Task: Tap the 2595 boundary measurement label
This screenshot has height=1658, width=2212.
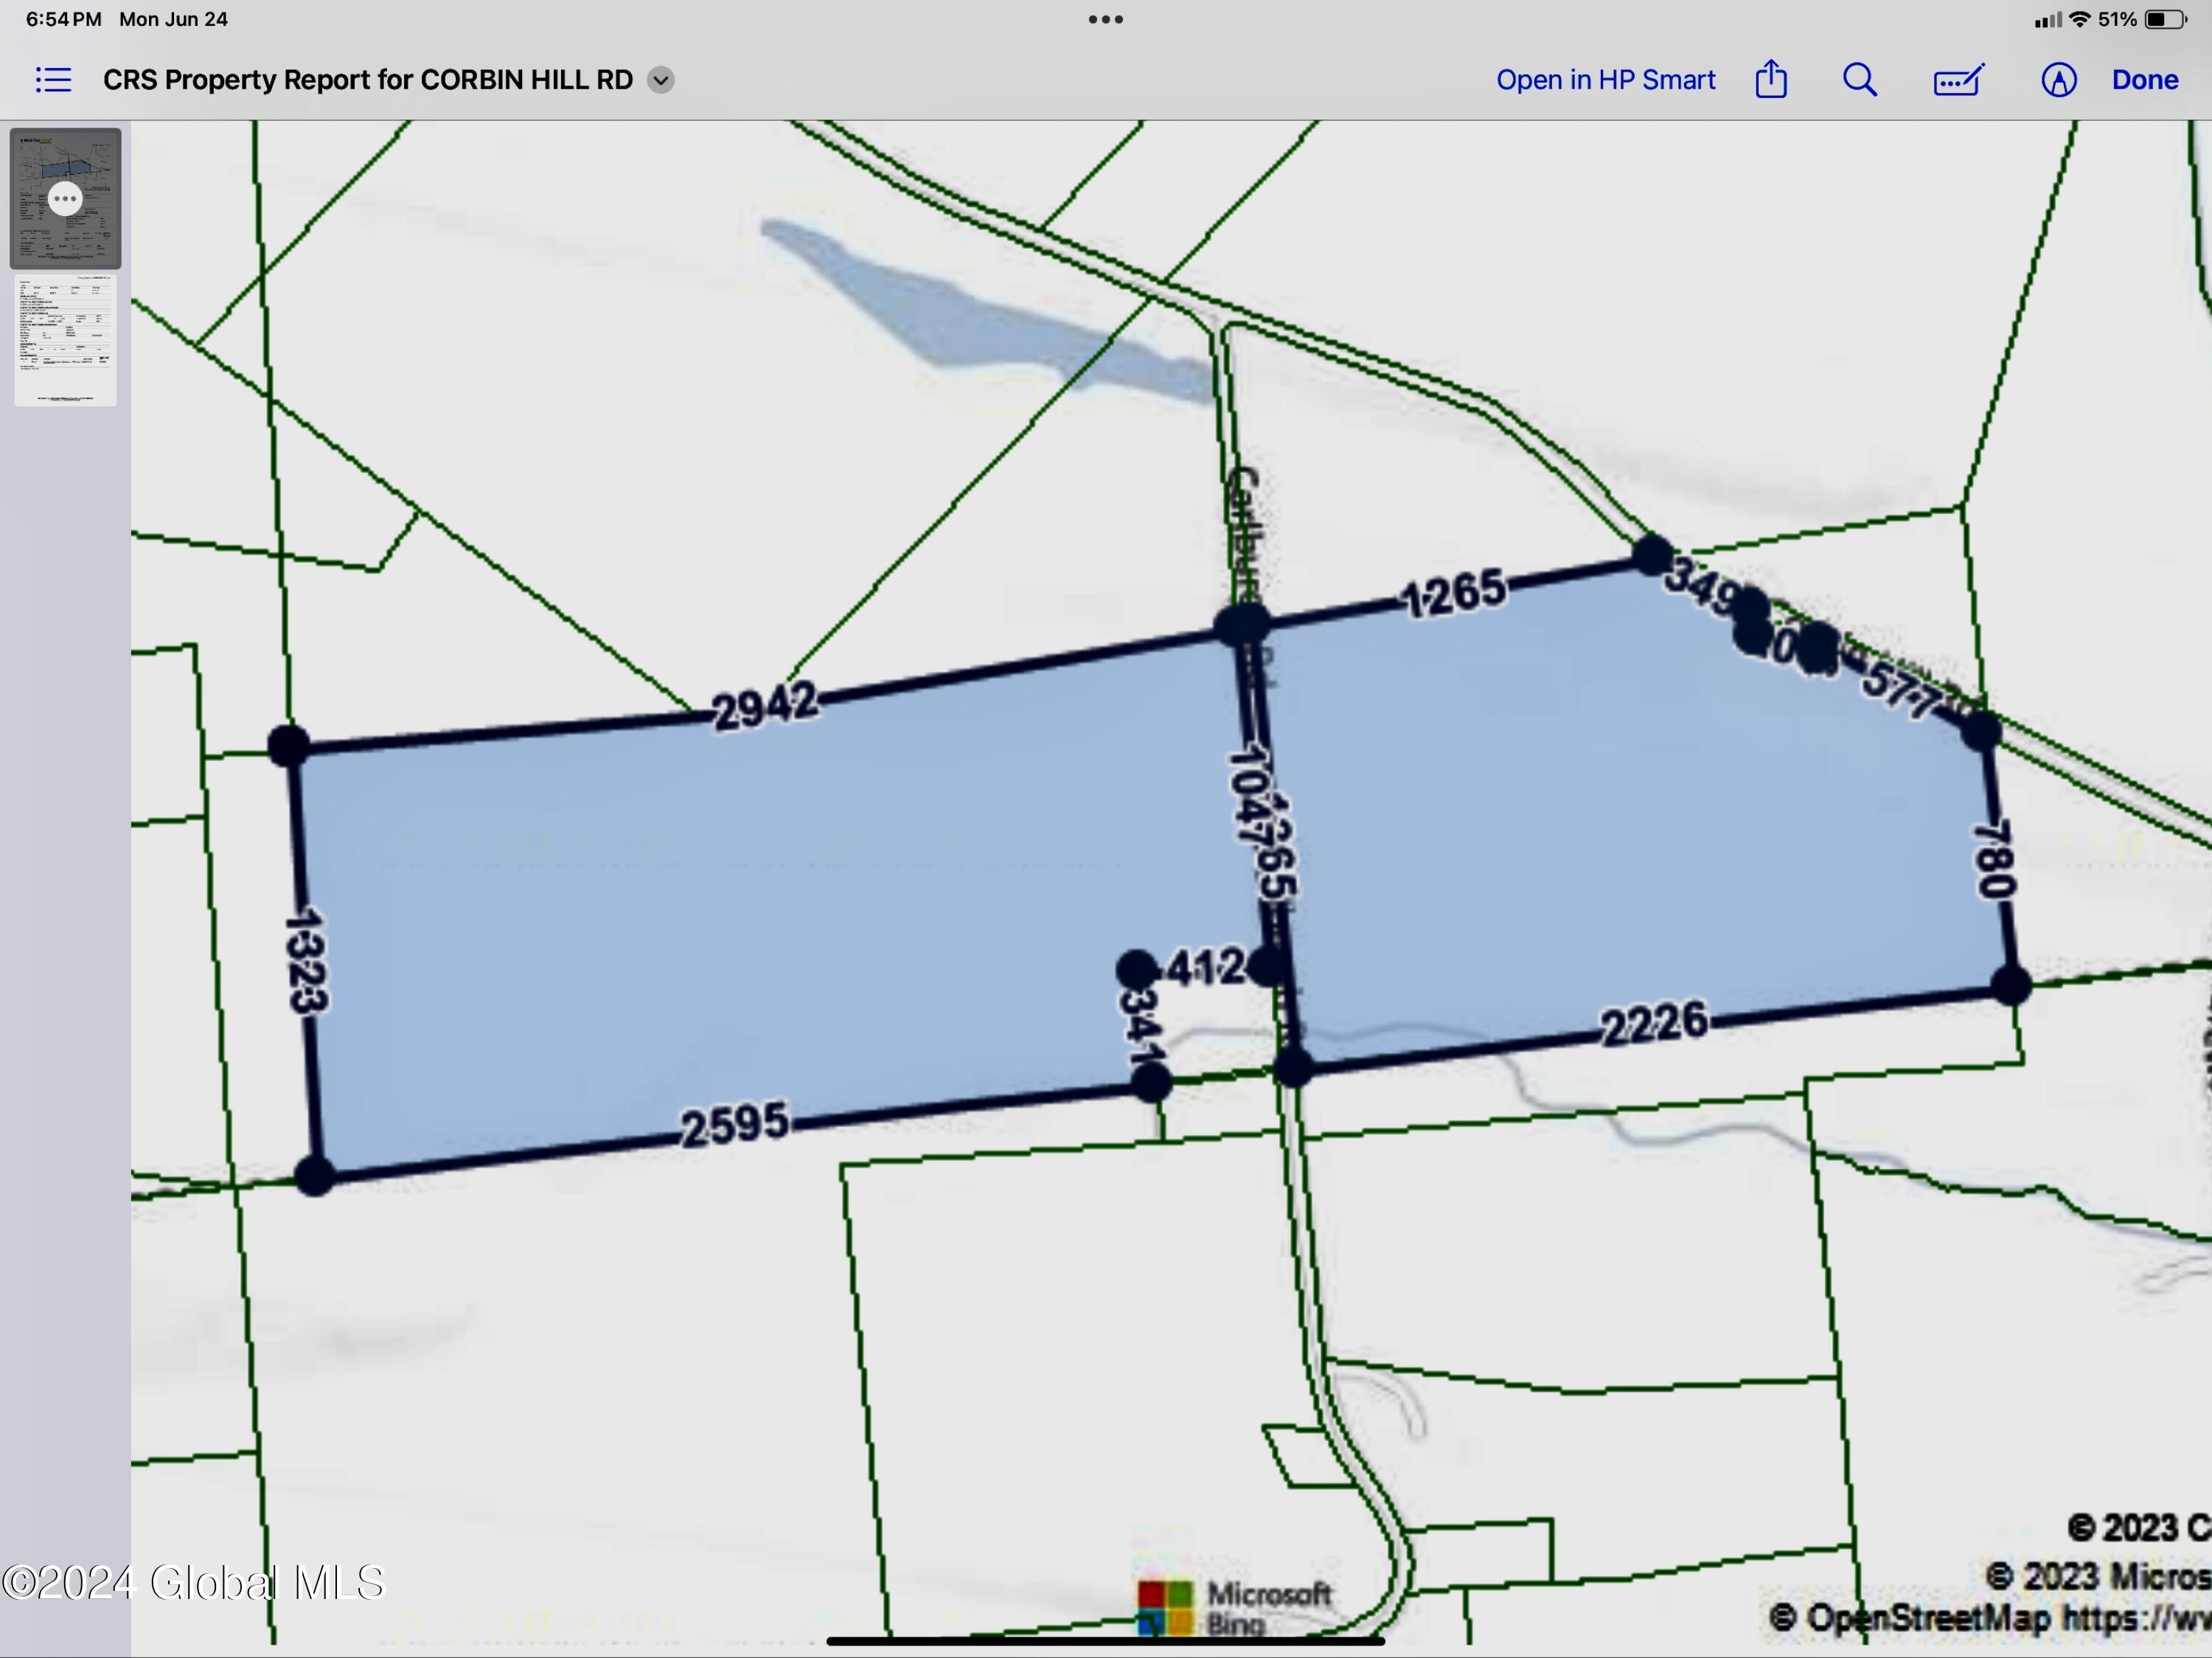Action: [735, 1126]
